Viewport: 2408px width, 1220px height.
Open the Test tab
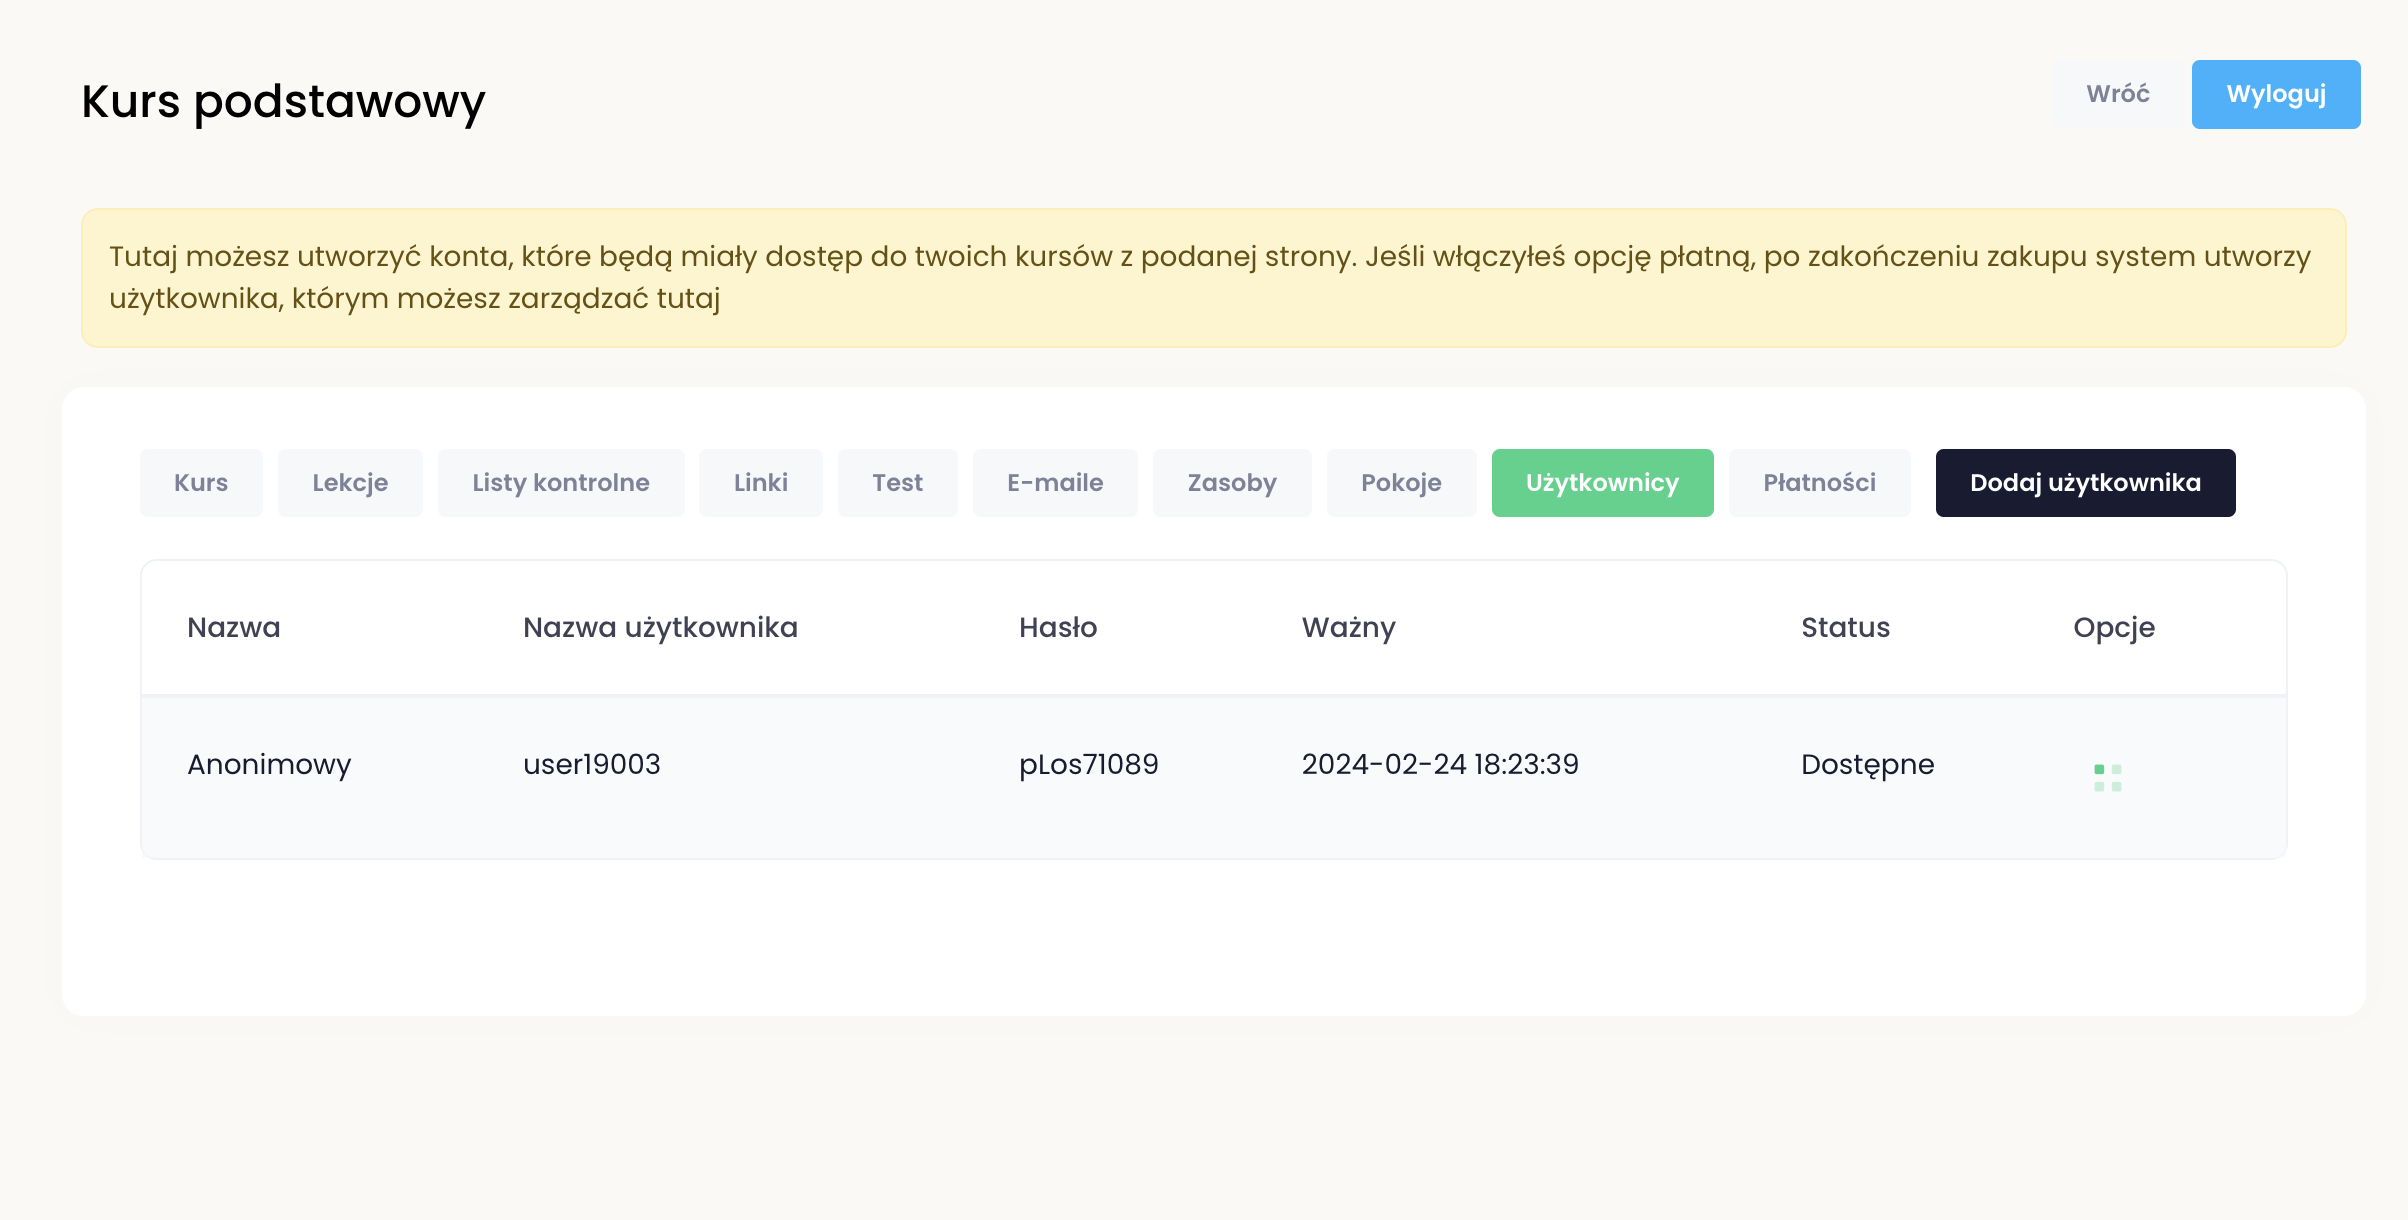tap(897, 483)
